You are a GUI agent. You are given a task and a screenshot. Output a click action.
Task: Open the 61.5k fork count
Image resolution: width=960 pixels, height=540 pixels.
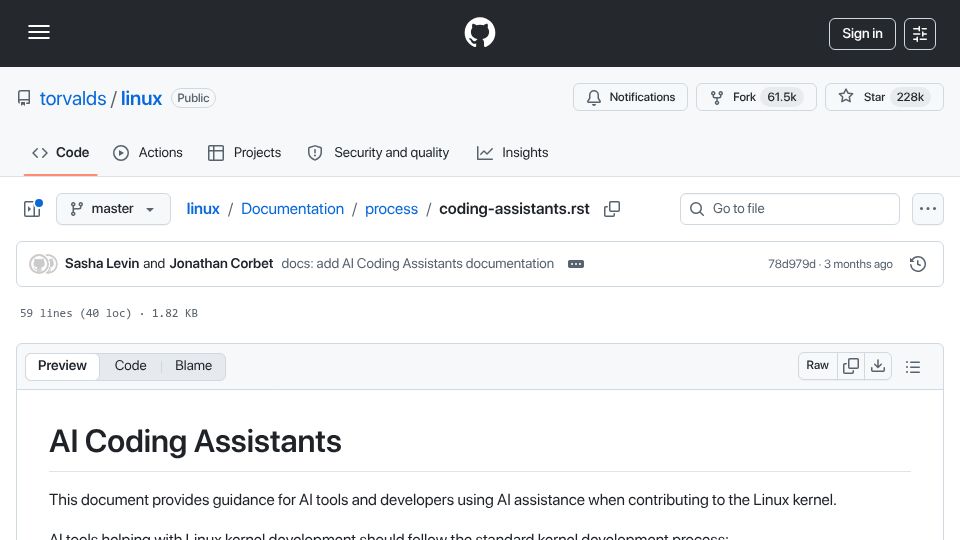[x=782, y=97]
